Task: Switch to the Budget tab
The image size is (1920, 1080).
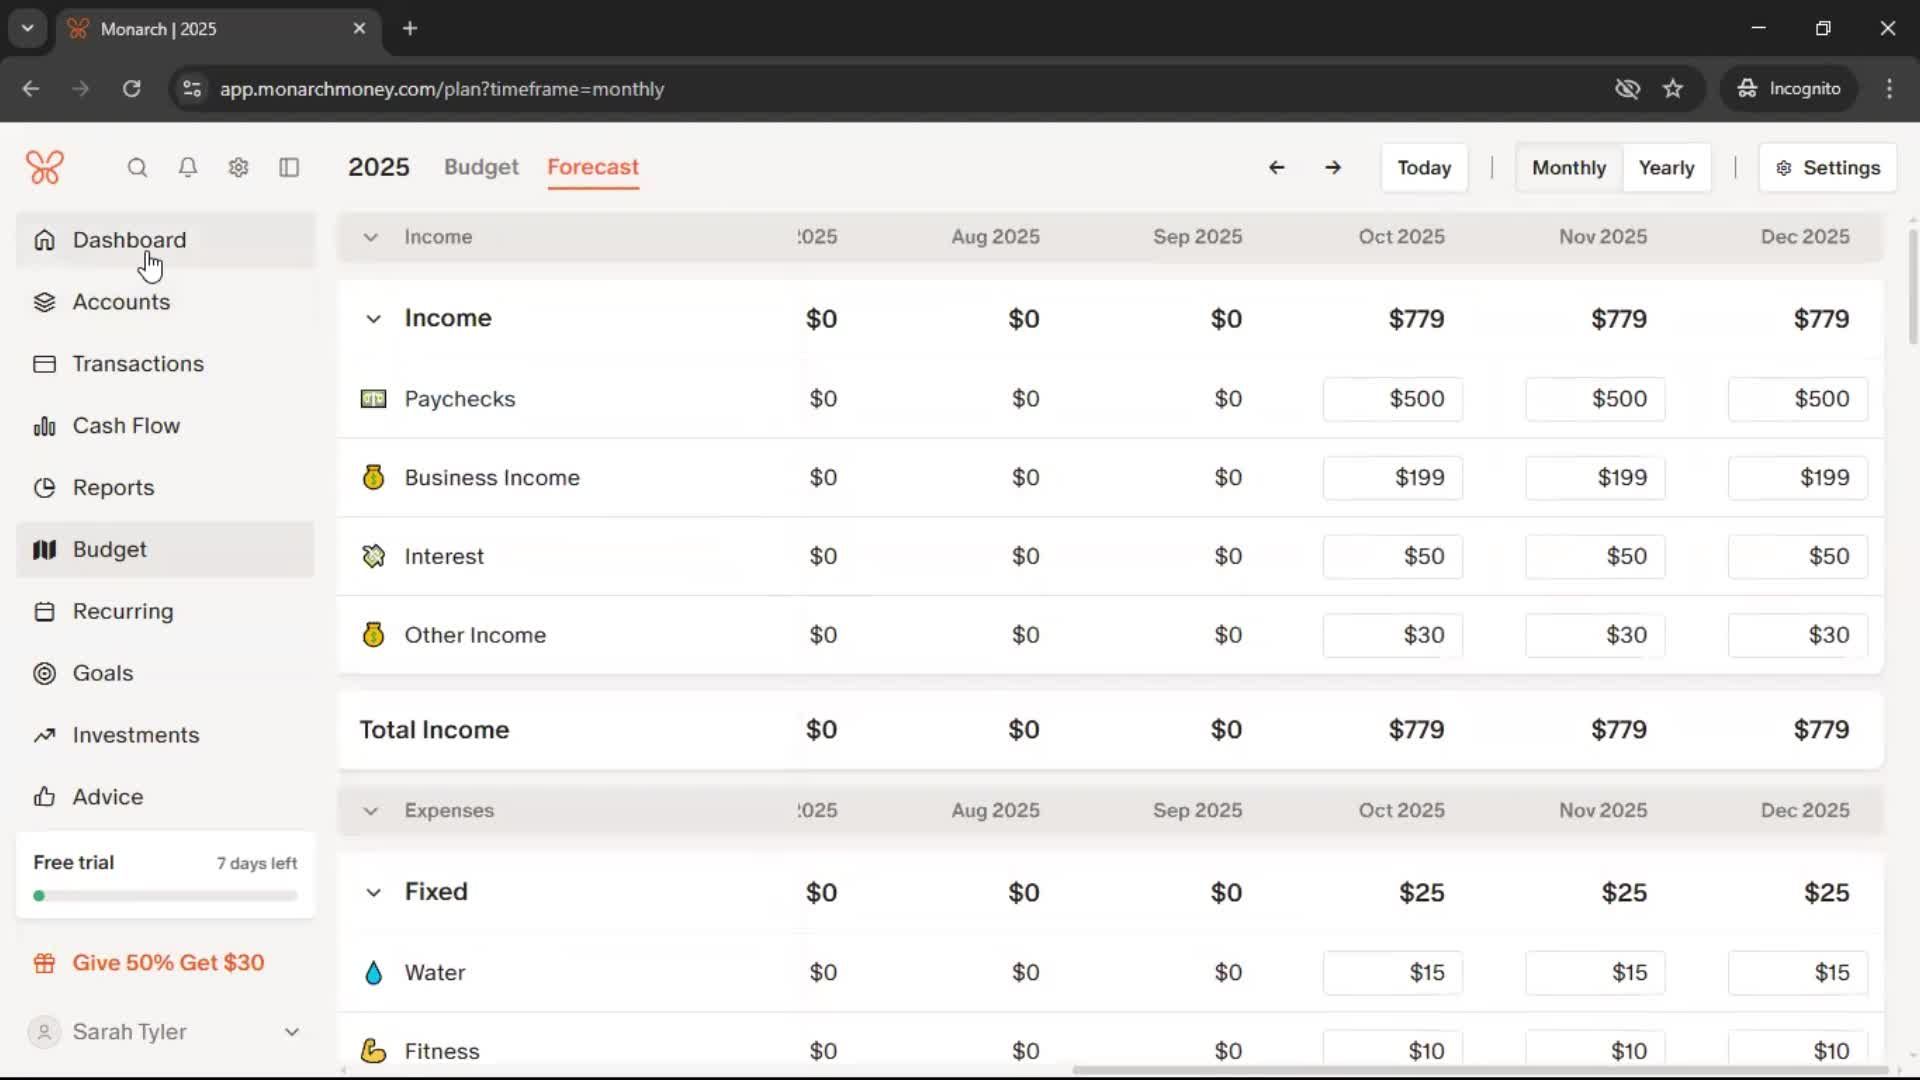Action: [481, 167]
